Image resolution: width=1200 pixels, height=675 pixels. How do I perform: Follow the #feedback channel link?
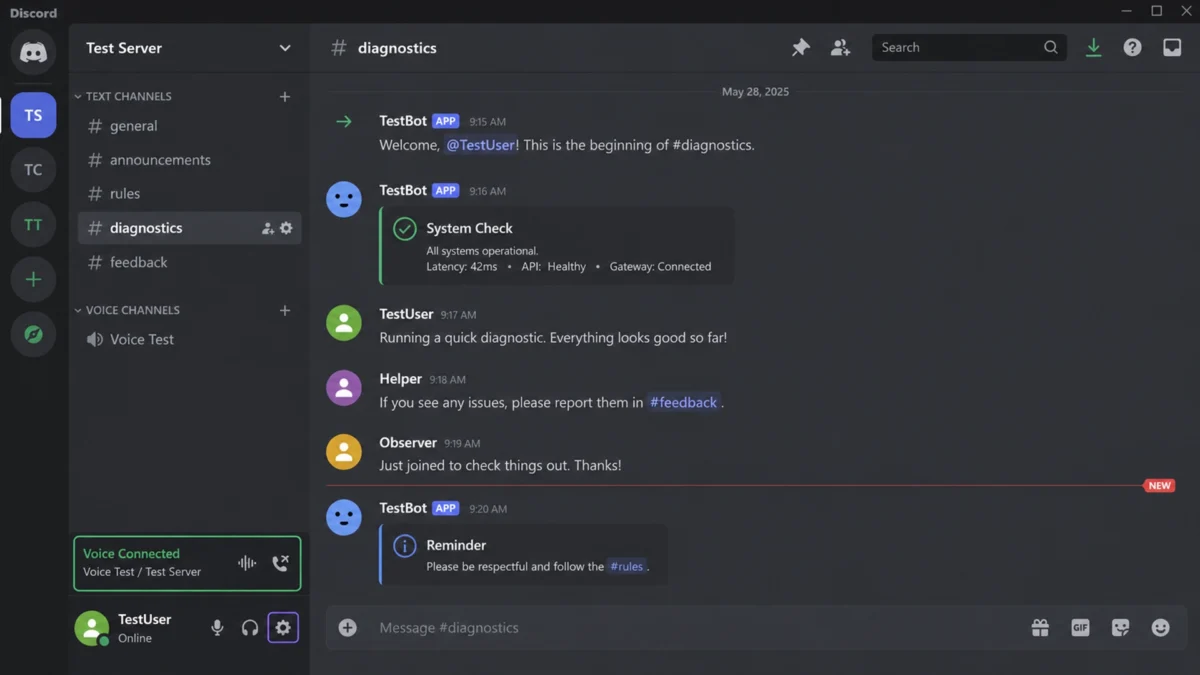684,402
